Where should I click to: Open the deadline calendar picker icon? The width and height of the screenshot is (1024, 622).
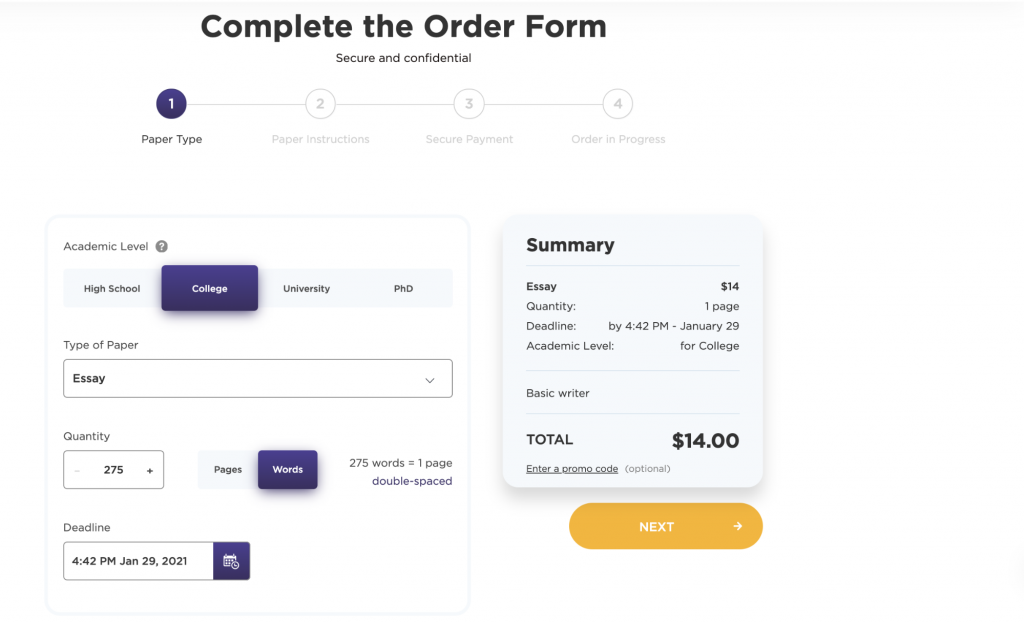pyautogui.click(x=231, y=561)
